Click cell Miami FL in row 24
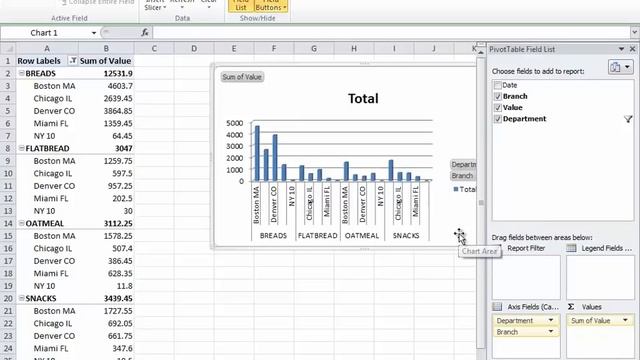The width and height of the screenshot is (640, 360). (x=47, y=349)
